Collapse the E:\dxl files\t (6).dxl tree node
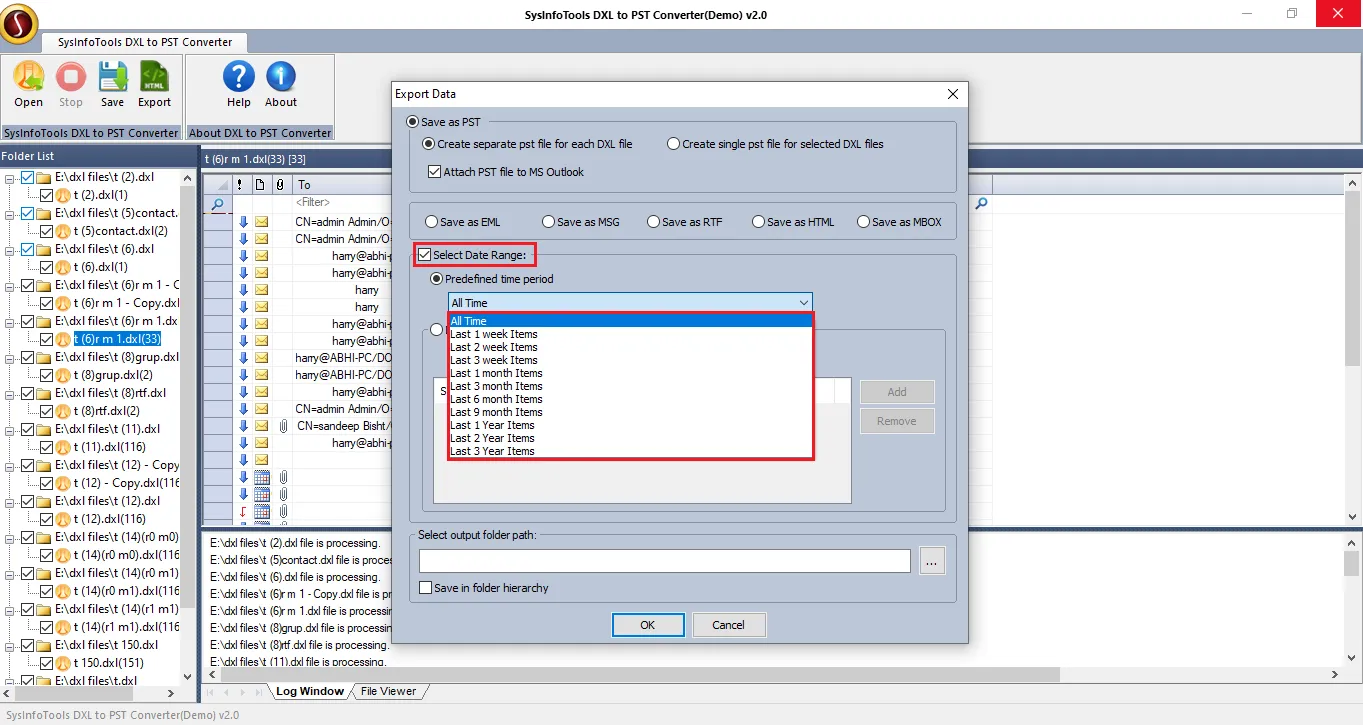1363x725 pixels. (11, 249)
